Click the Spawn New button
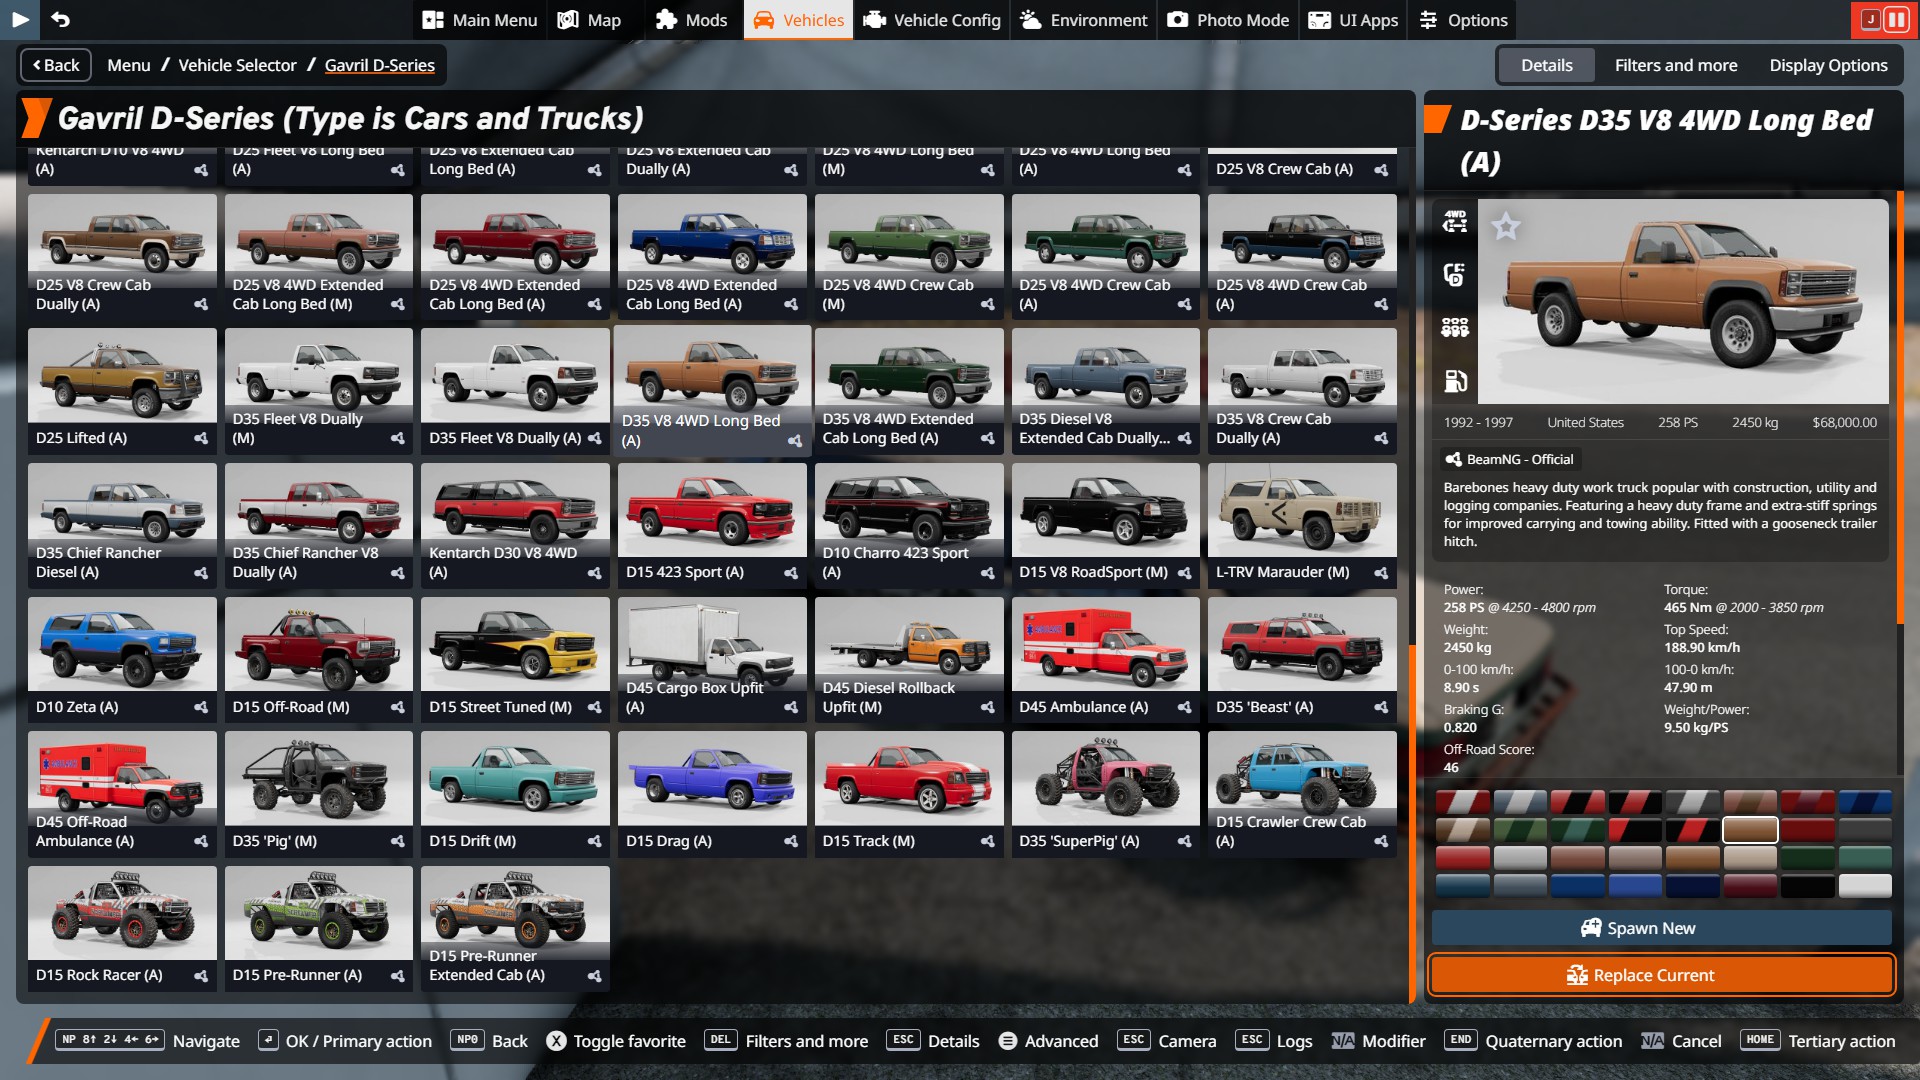 (x=1661, y=928)
